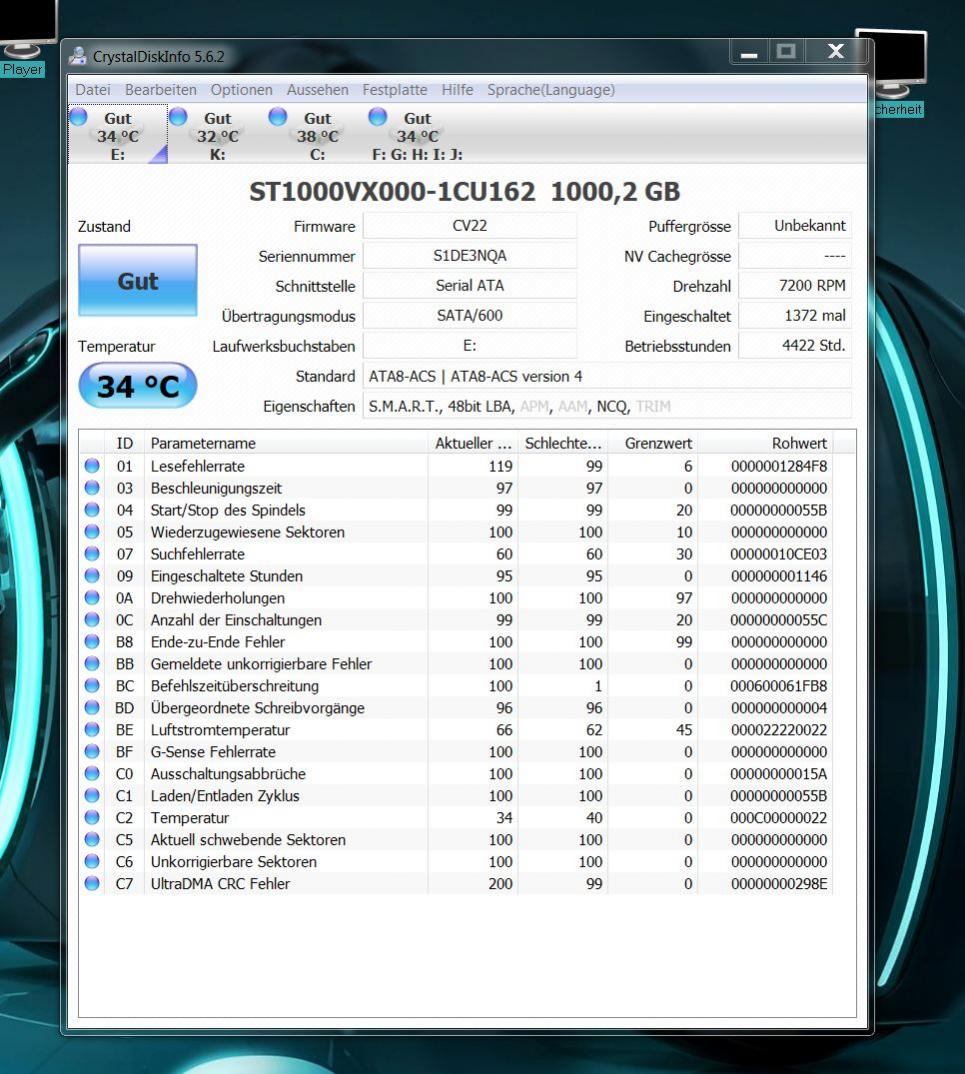Click the Firmware value CV22
This screenshot has height=1074, width=965.
[x=470, y=226]
